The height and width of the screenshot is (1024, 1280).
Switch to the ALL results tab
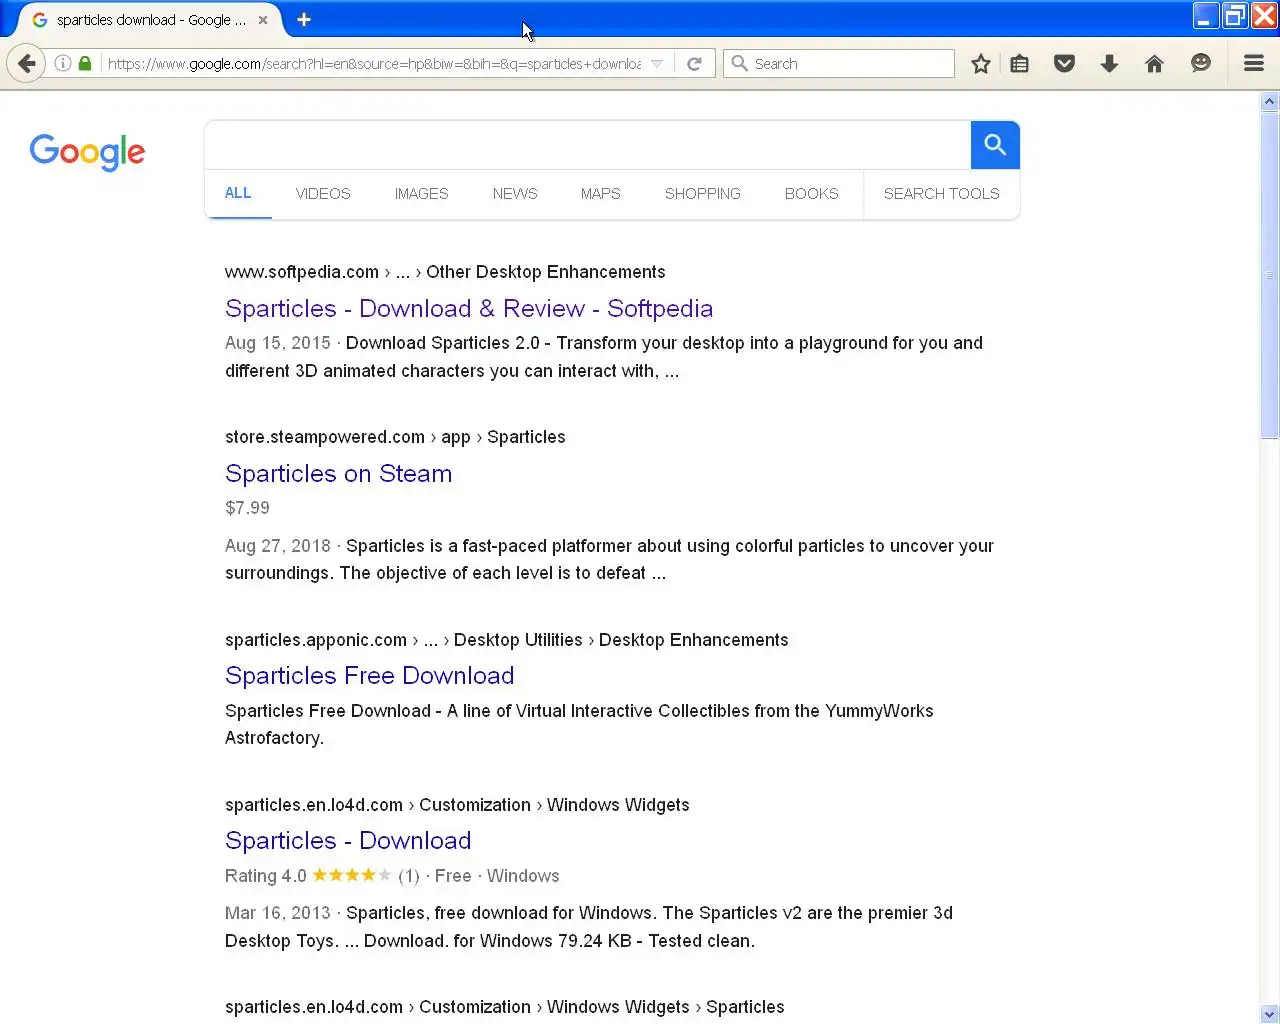(238, 193)
